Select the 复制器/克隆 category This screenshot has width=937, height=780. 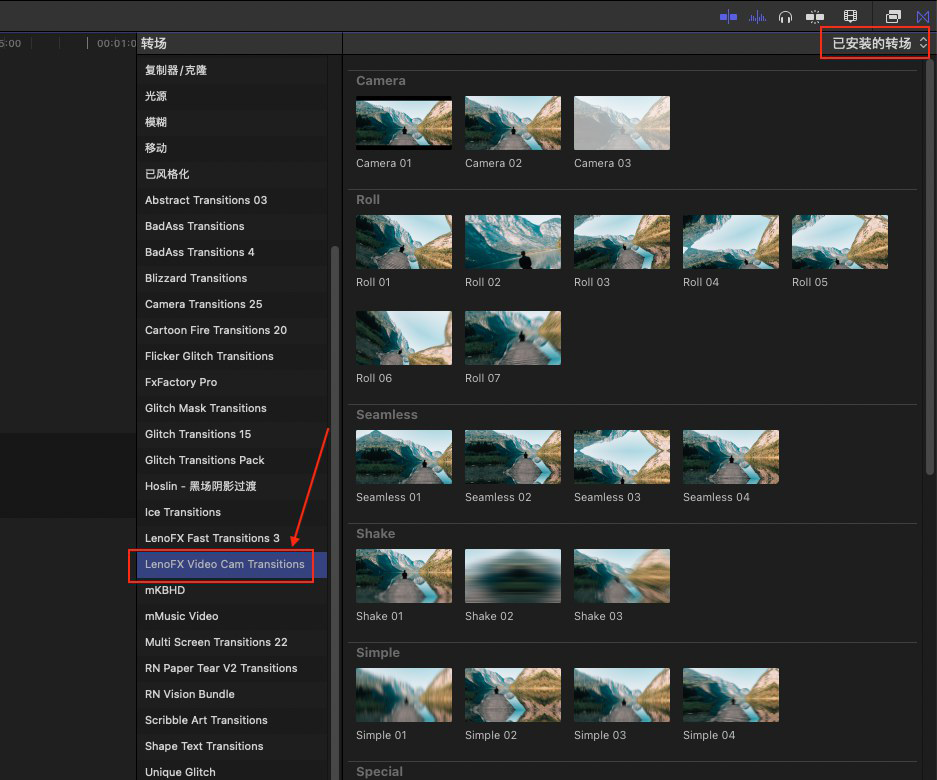(232, 70)
